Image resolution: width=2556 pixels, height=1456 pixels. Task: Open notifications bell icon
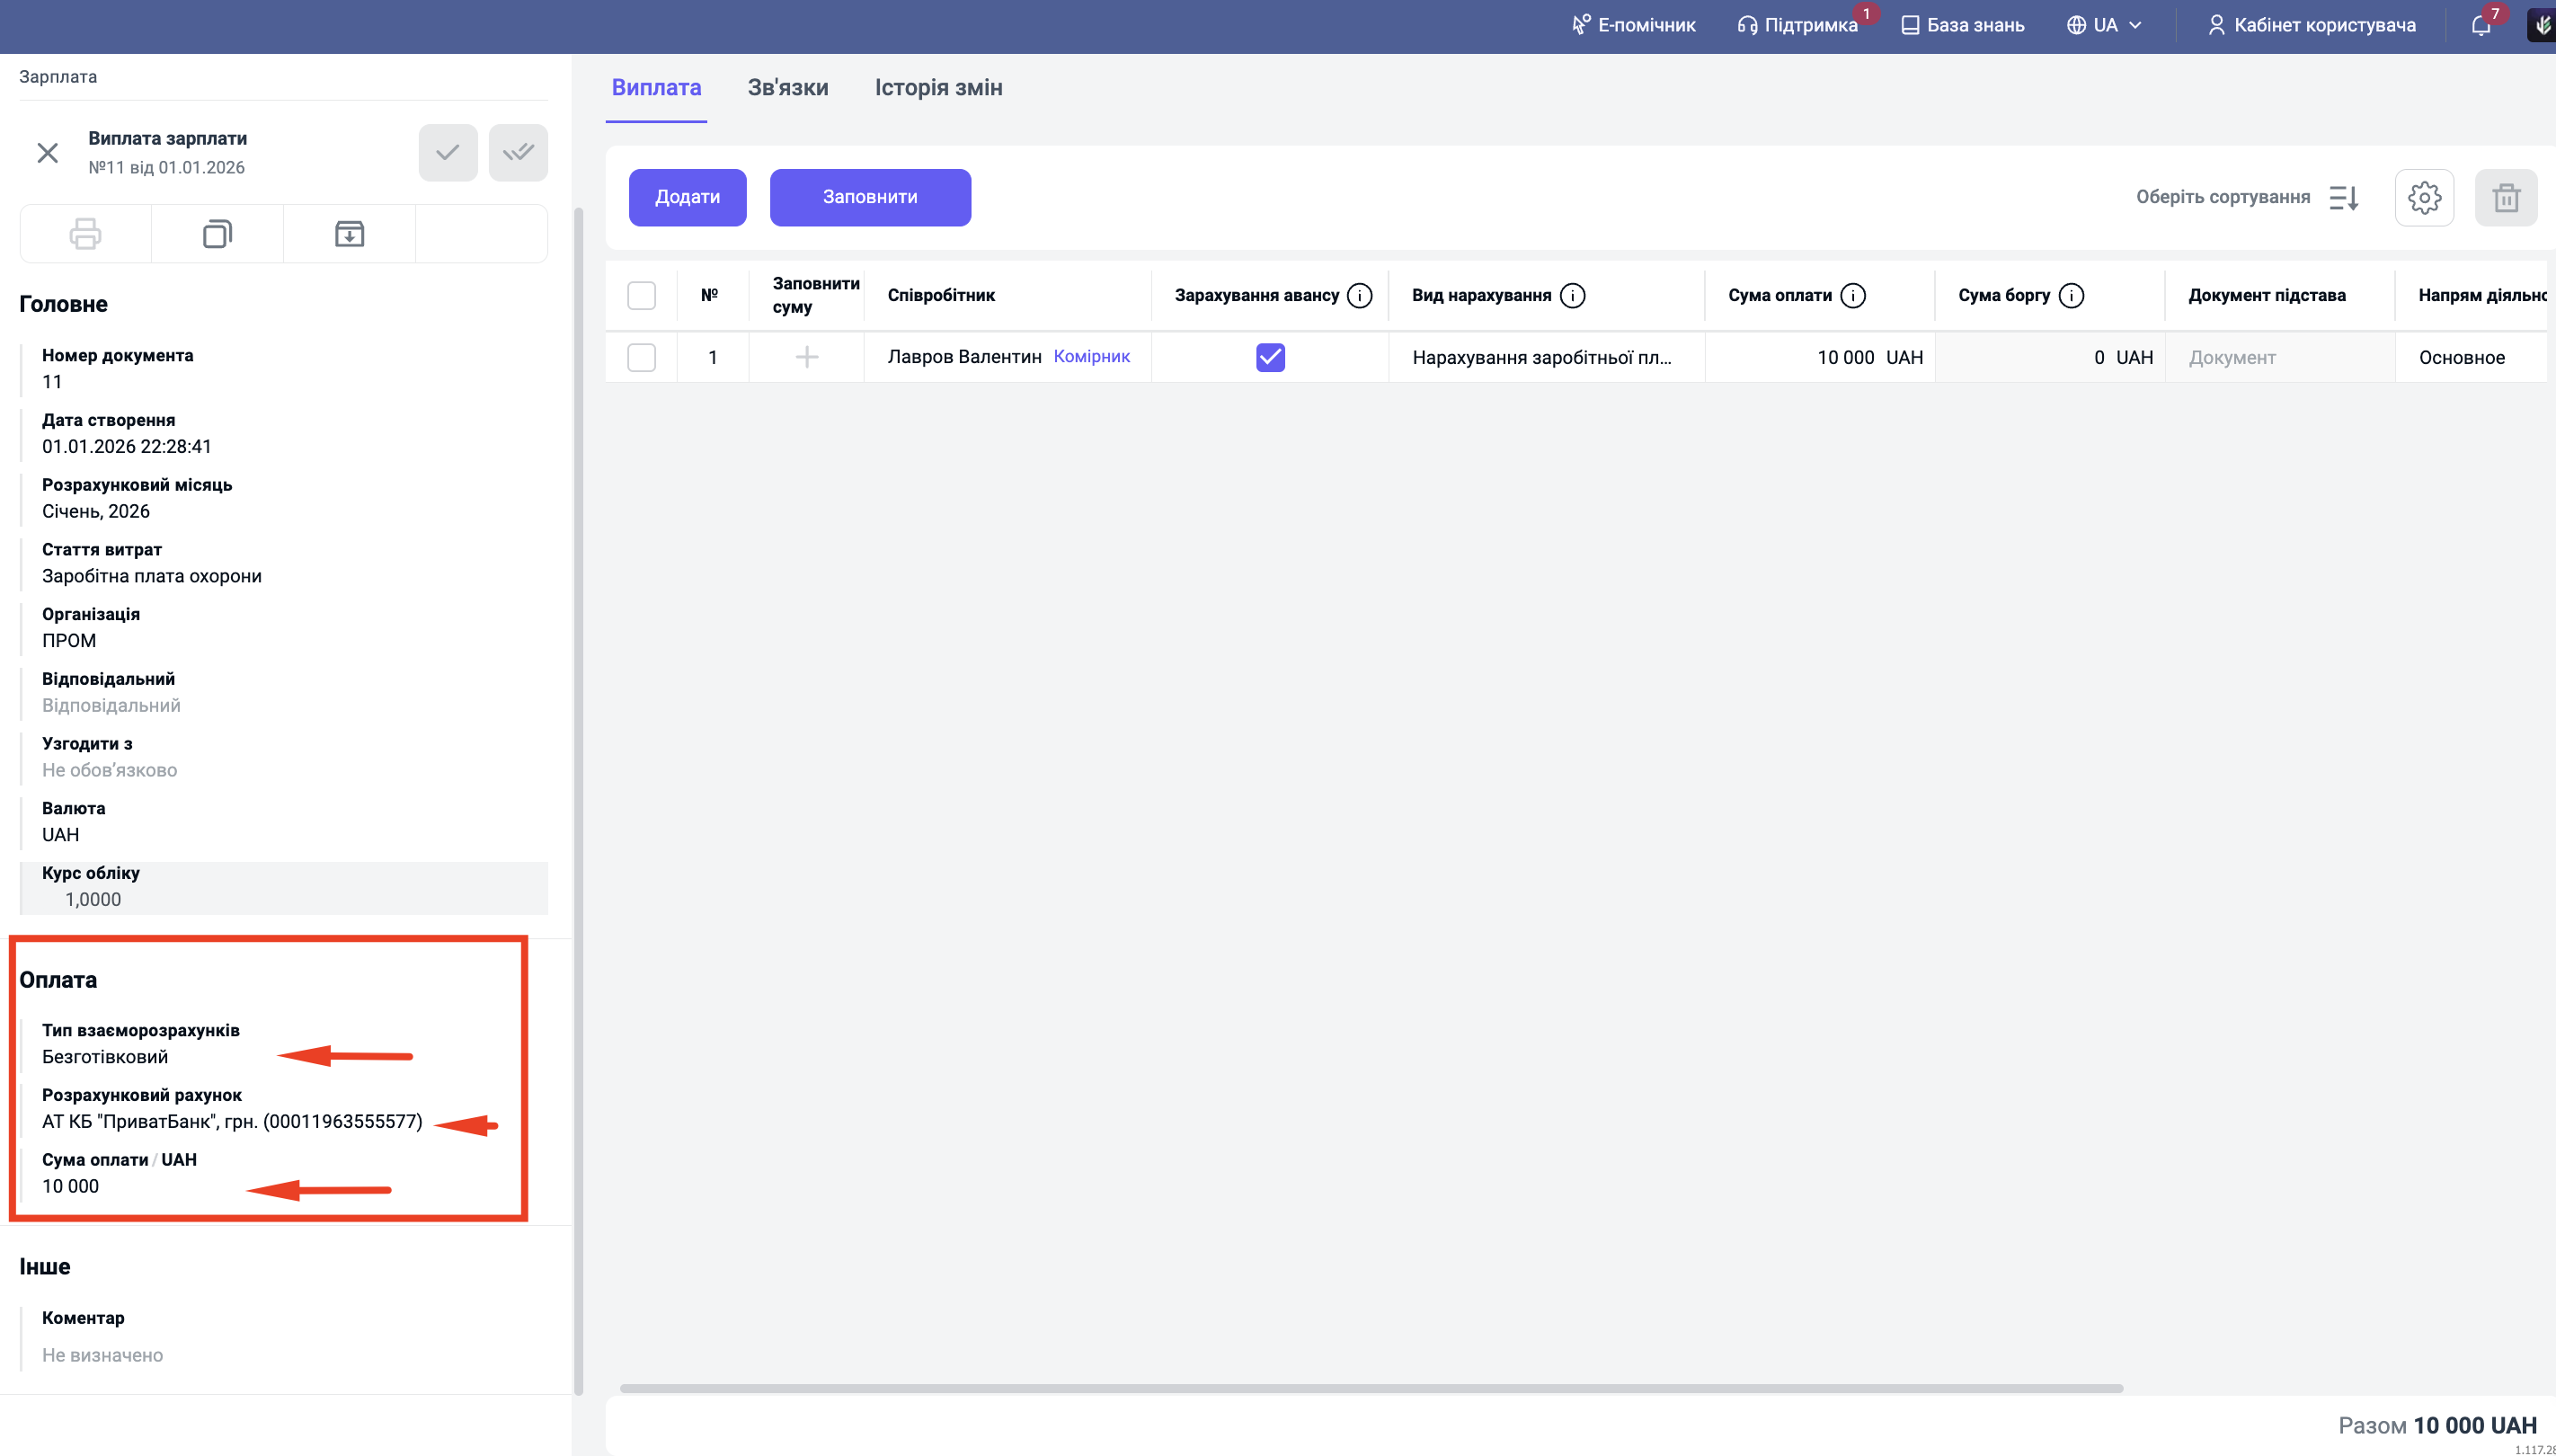click(x=2481, y=25)
